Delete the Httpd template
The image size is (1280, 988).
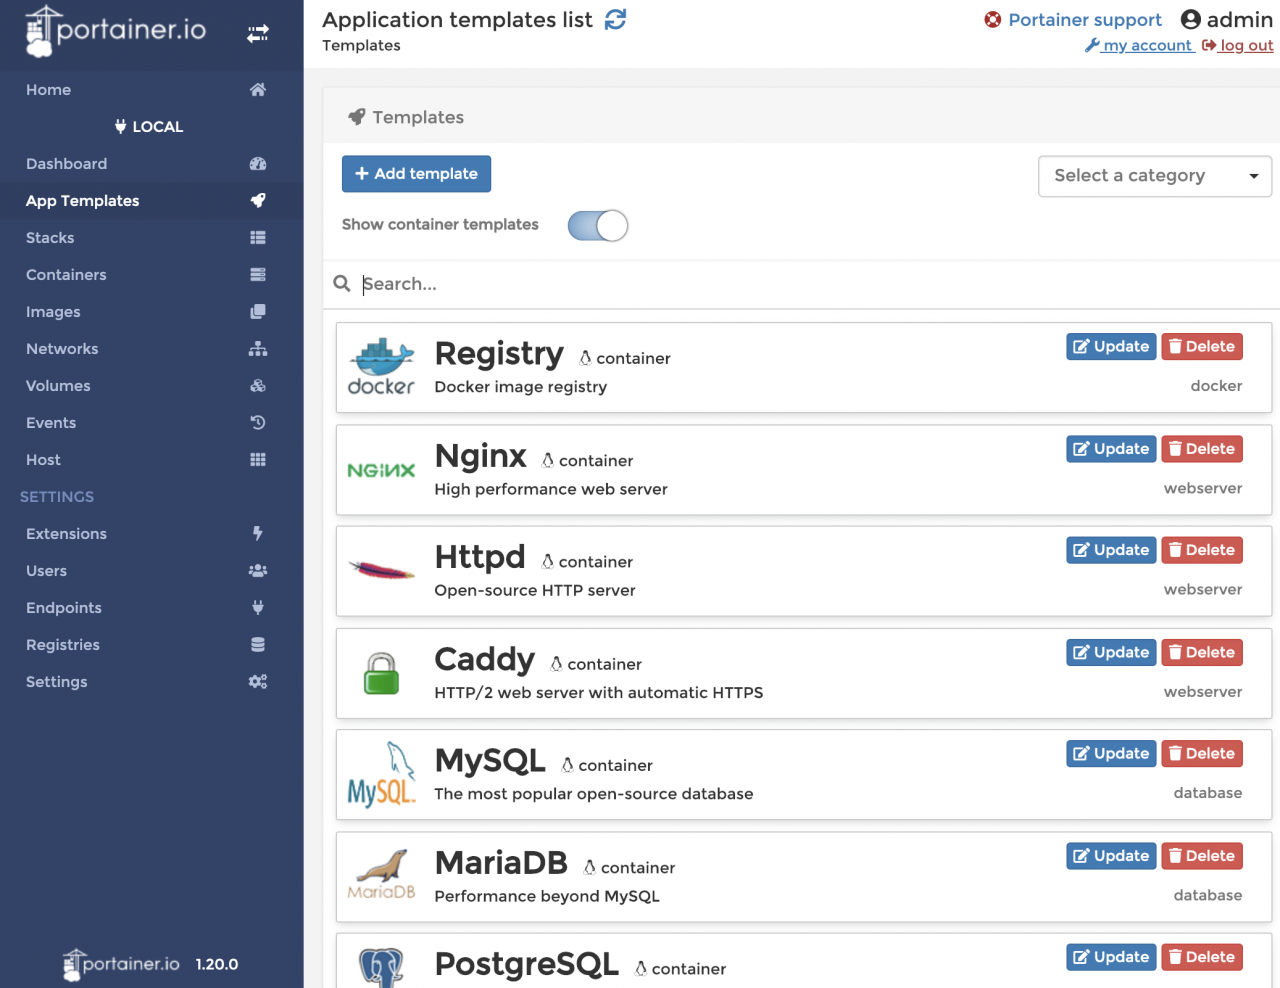pos(1202,550)
